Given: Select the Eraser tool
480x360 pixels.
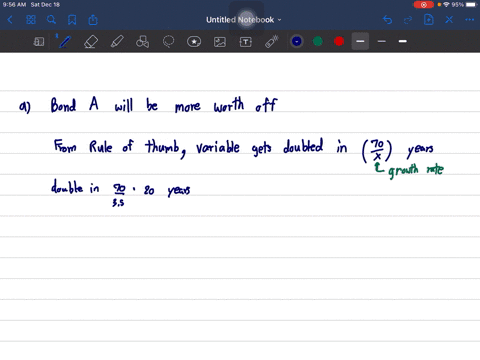Looking at the screenshot, I should point(91,42).
